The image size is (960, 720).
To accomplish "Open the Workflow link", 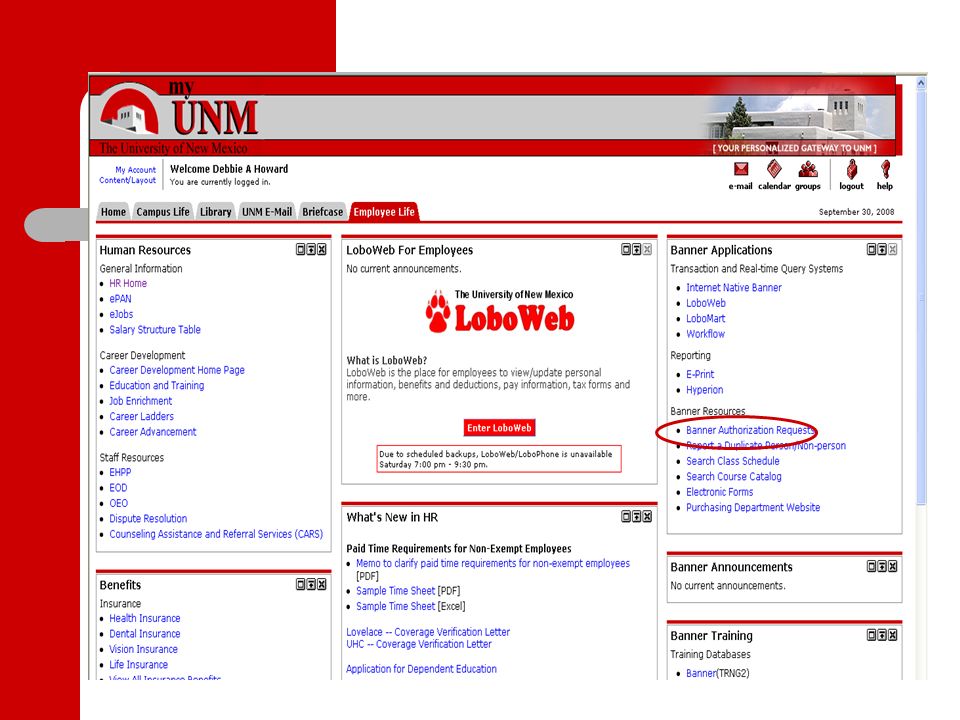I will pos(705,334).
